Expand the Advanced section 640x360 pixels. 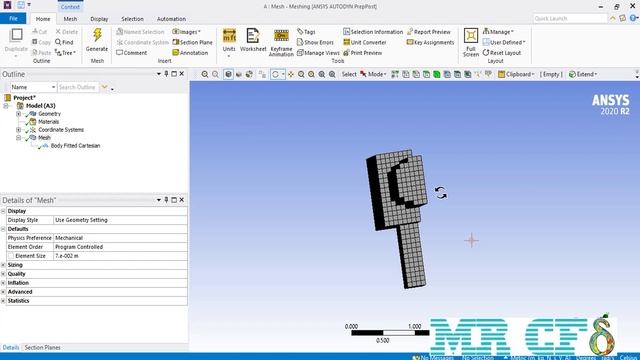click(3, 292)
